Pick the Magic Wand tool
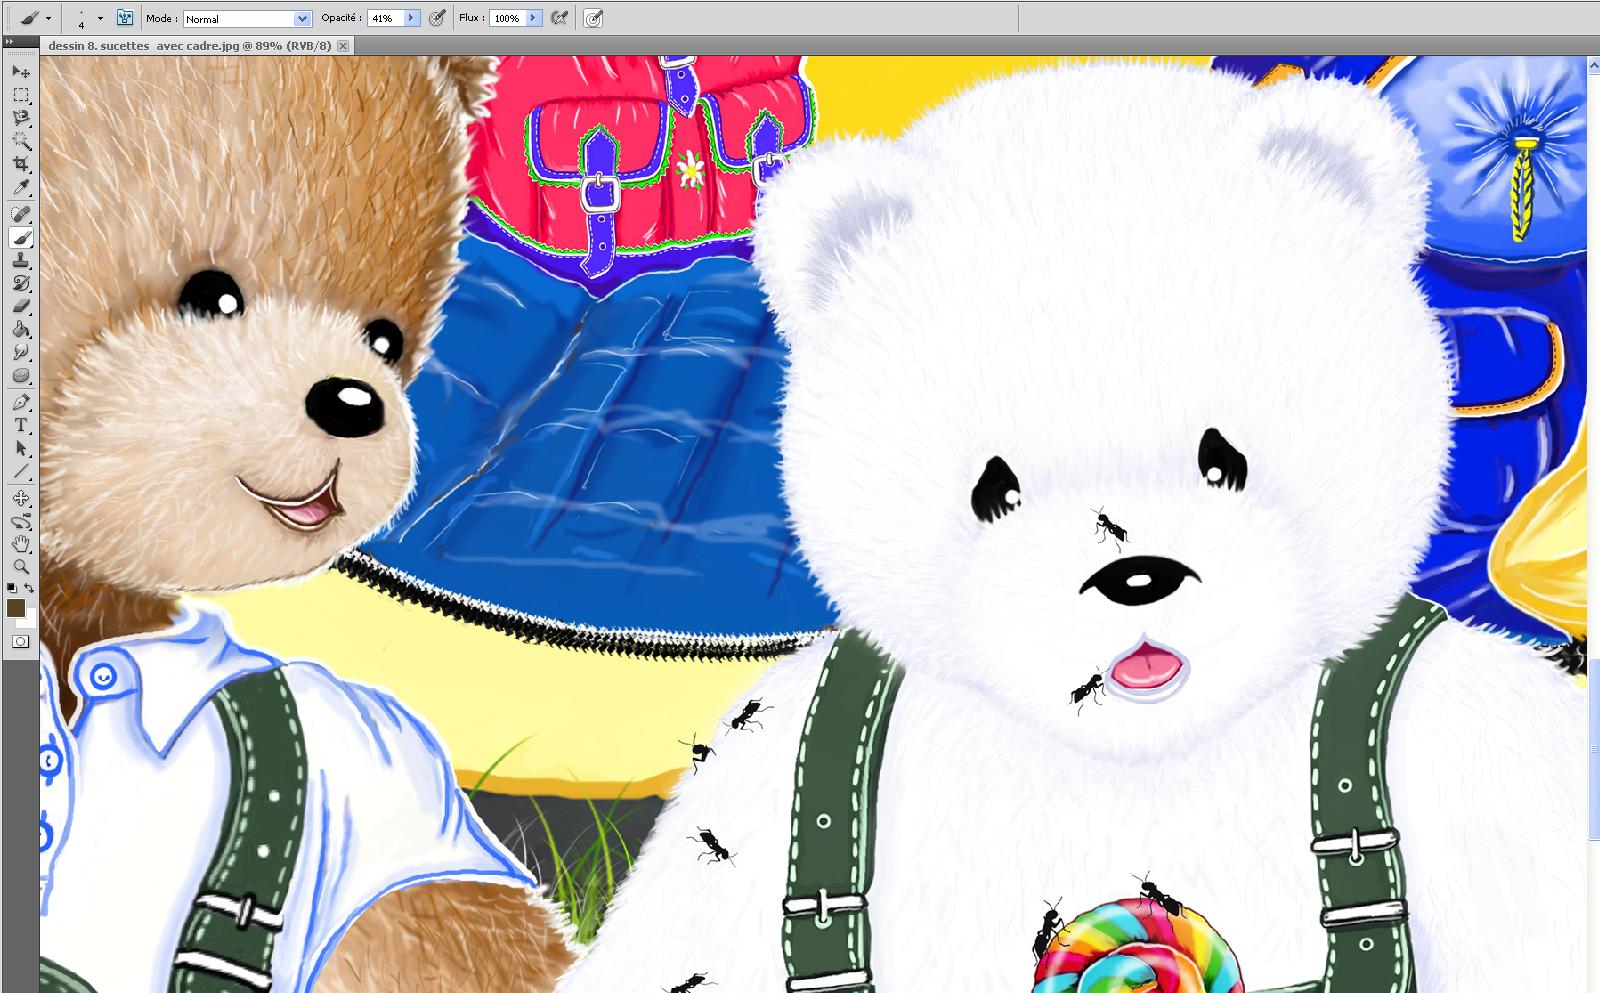The height and width of the screenshot is (993, 1600). (x=21, y=141)
